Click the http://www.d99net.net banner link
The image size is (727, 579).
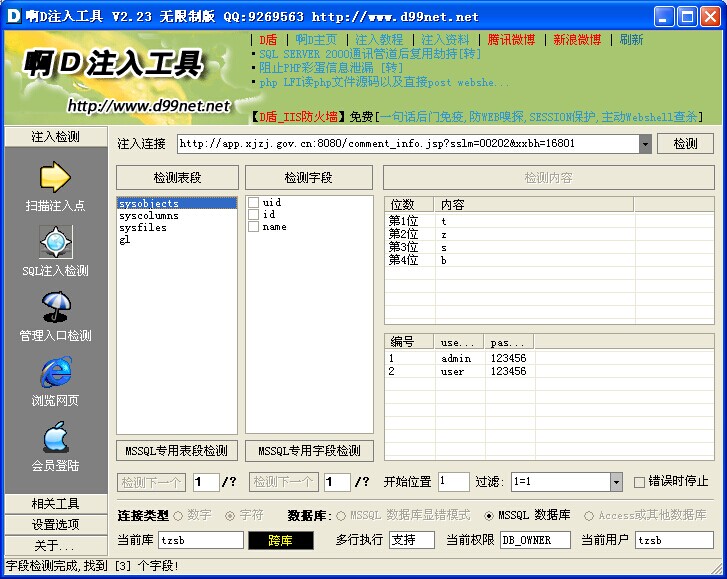click(x=148, y=106)
